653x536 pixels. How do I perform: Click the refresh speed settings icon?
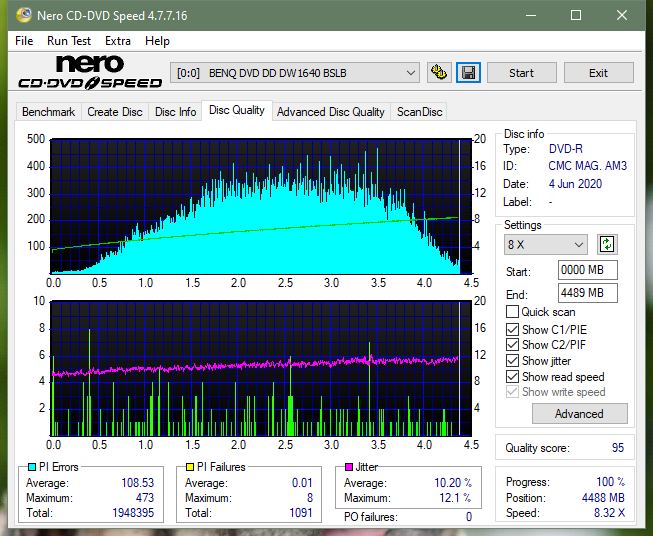click(x=607, y=244)
